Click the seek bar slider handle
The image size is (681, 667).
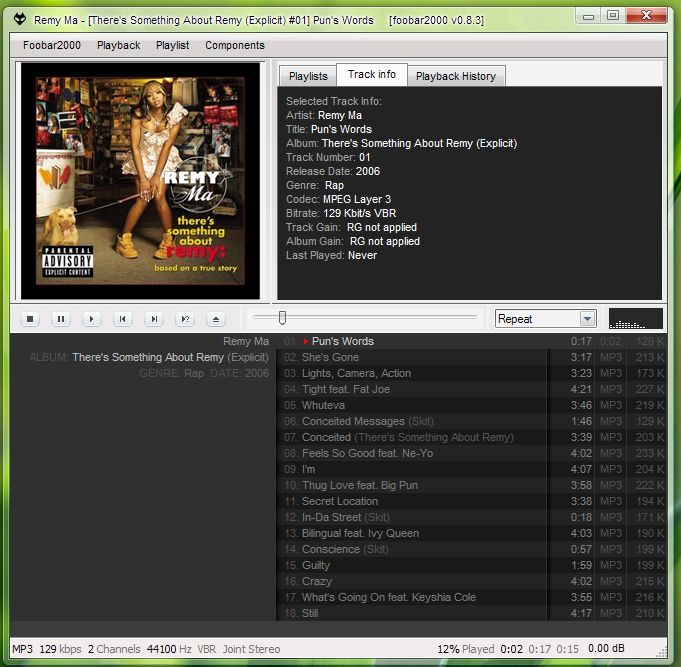tap(282, 317)
